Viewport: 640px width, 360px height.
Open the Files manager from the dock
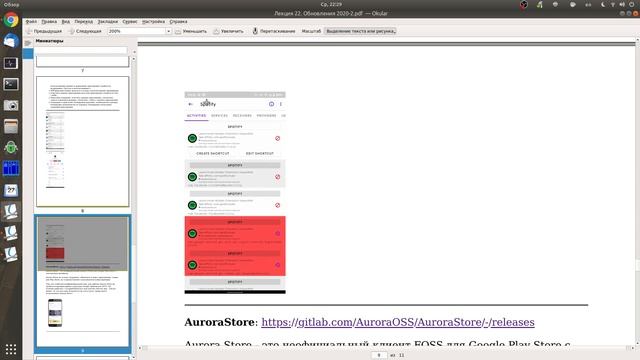point(11,127)
